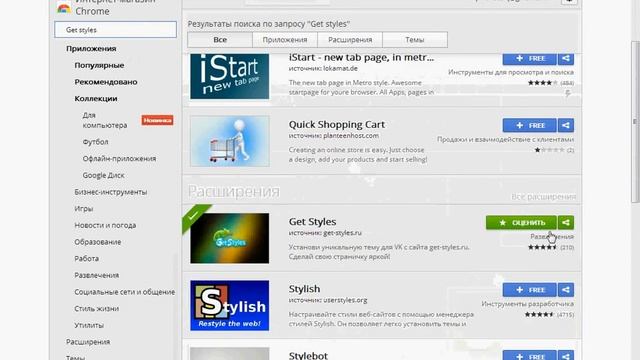Open the Quick Shopping Cart title
The image size is (640, 360).
(337, 124)
